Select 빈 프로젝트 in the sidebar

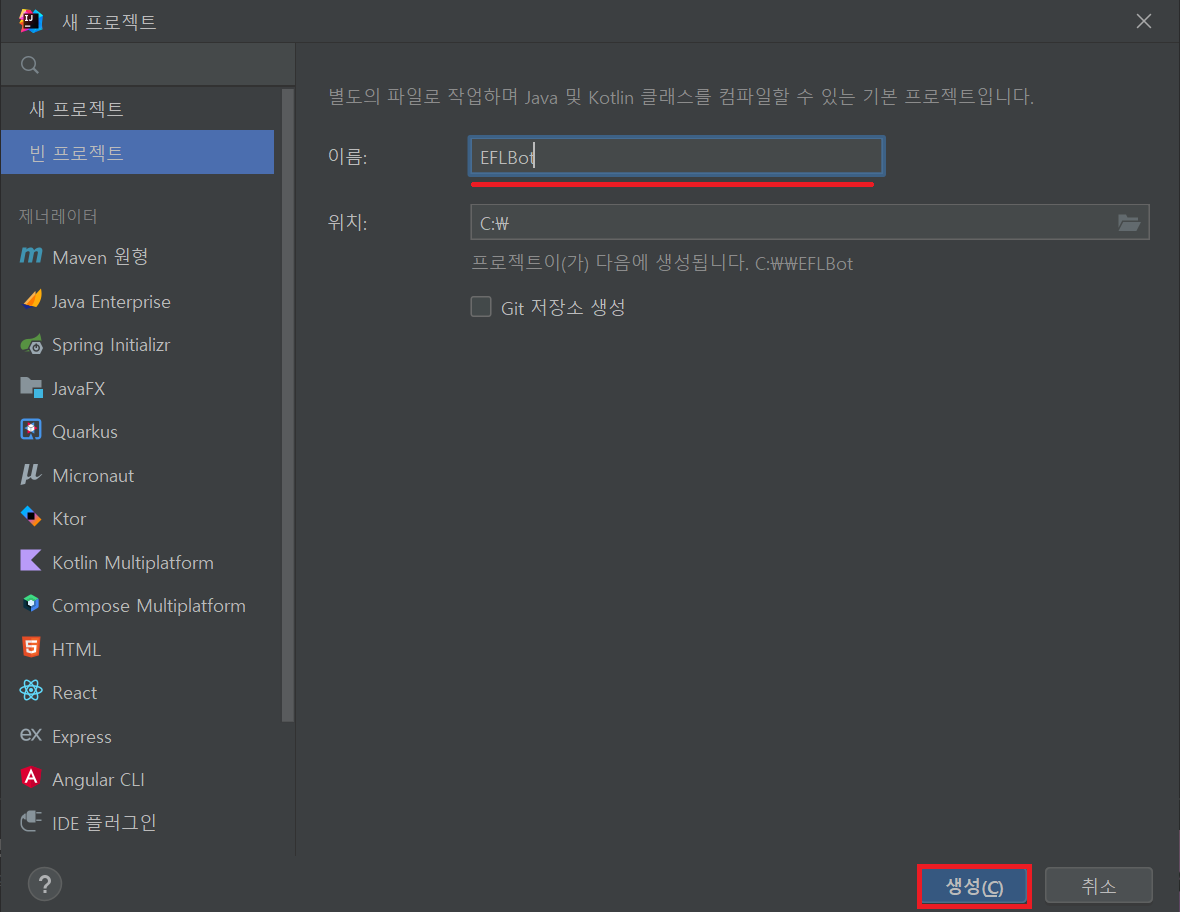pos(138,152)
